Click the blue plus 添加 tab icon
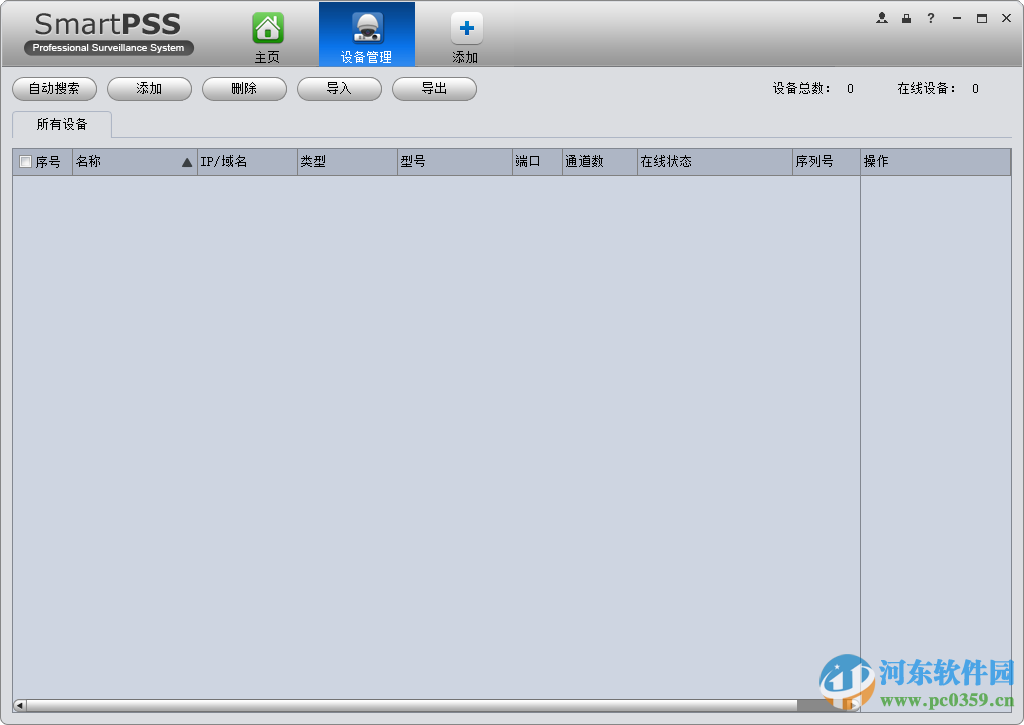 [x=465, y=29]
